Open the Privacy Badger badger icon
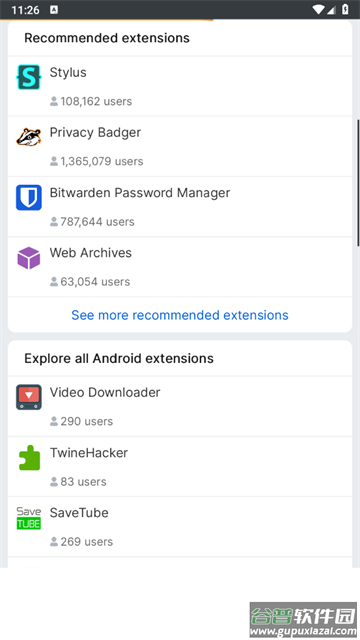360x640 pixels. [x=29, y=137]
